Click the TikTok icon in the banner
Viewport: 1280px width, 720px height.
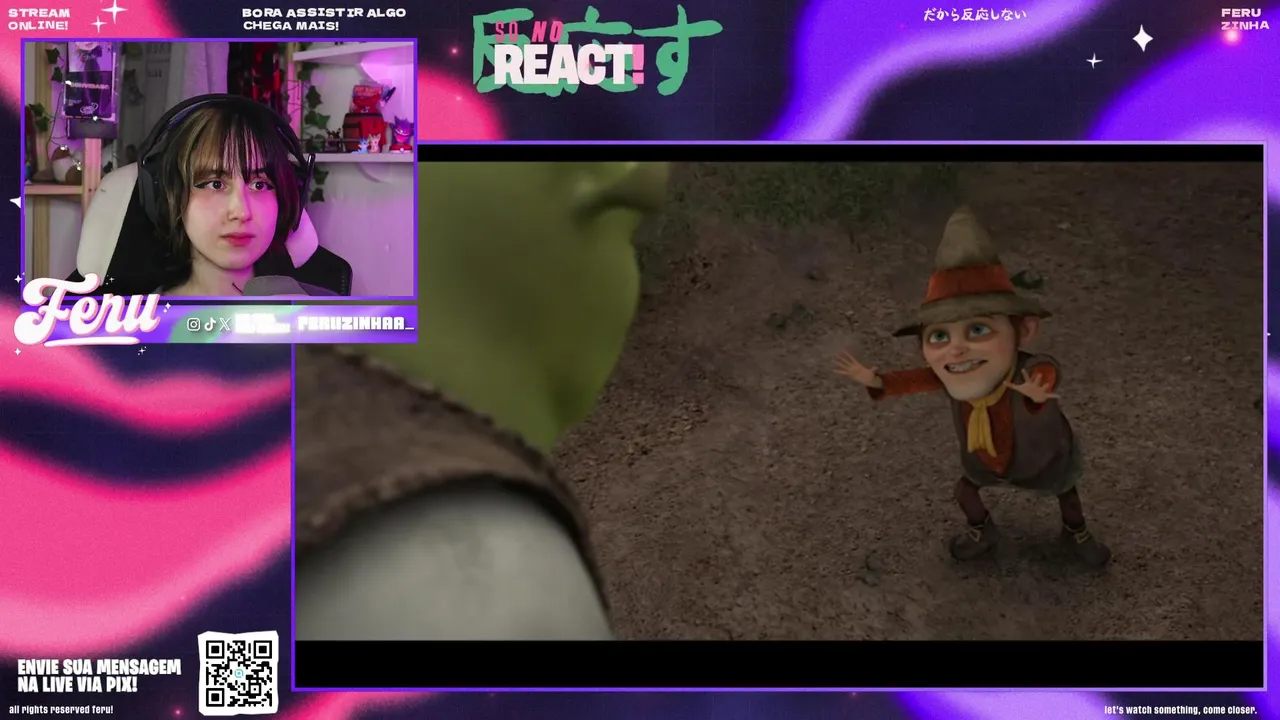[x=209, y=324]
